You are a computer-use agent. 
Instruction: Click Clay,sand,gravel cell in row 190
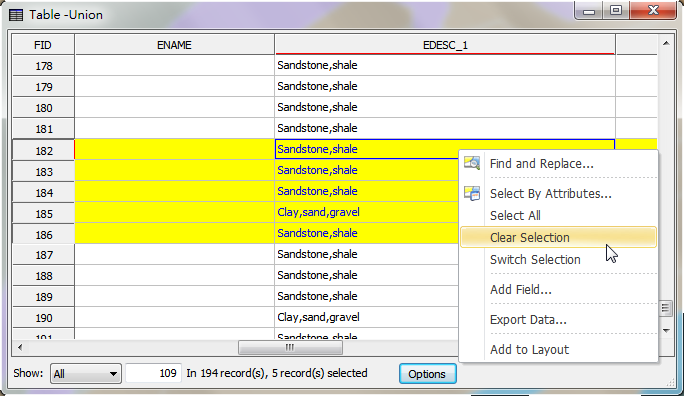pos(366,317)
